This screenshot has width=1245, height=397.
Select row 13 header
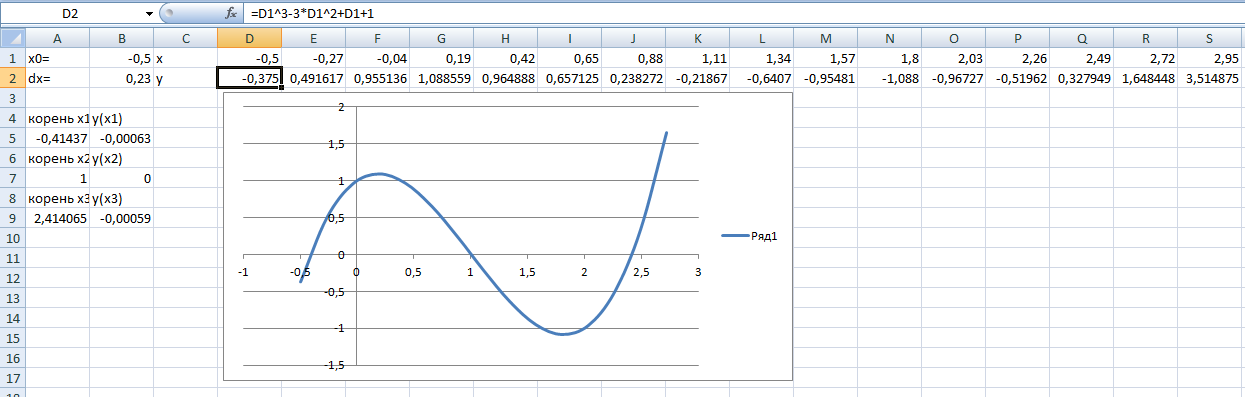coord(13,298)
